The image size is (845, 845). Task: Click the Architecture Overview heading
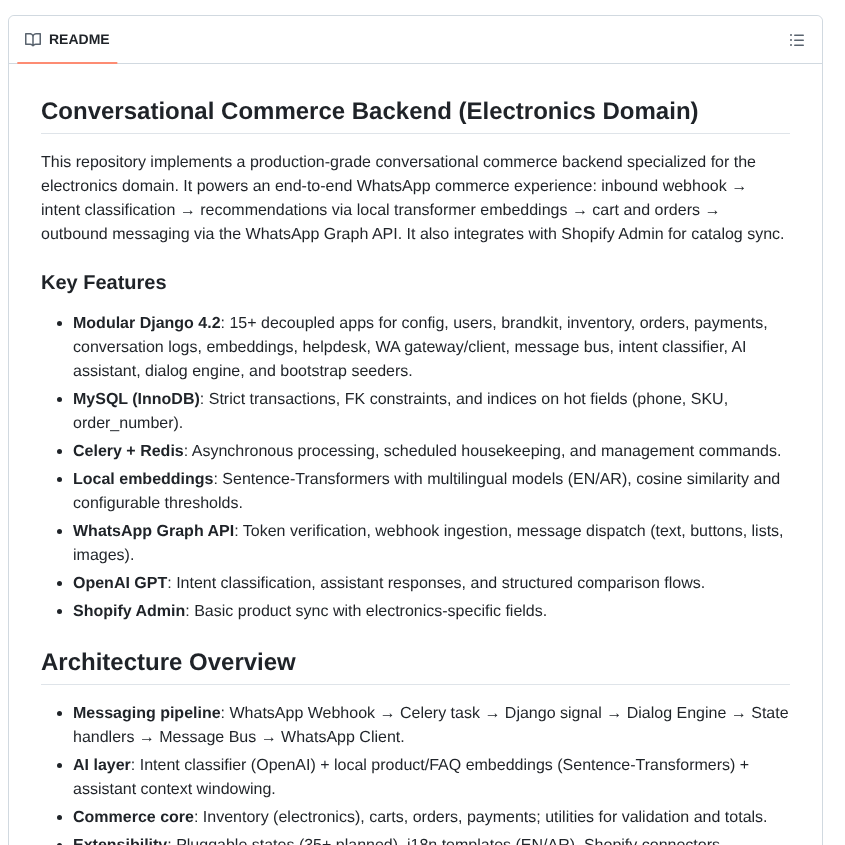pos(168,662)
